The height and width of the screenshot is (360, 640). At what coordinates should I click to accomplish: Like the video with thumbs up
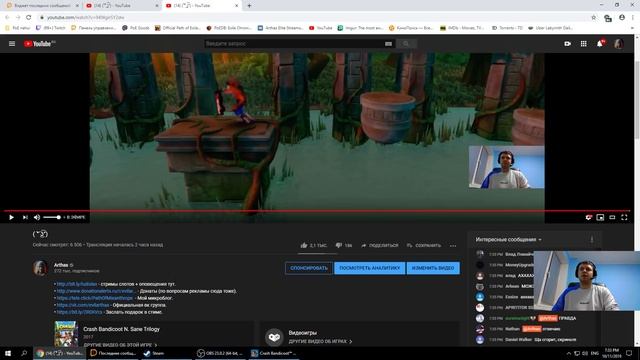(x=304, y=245)
